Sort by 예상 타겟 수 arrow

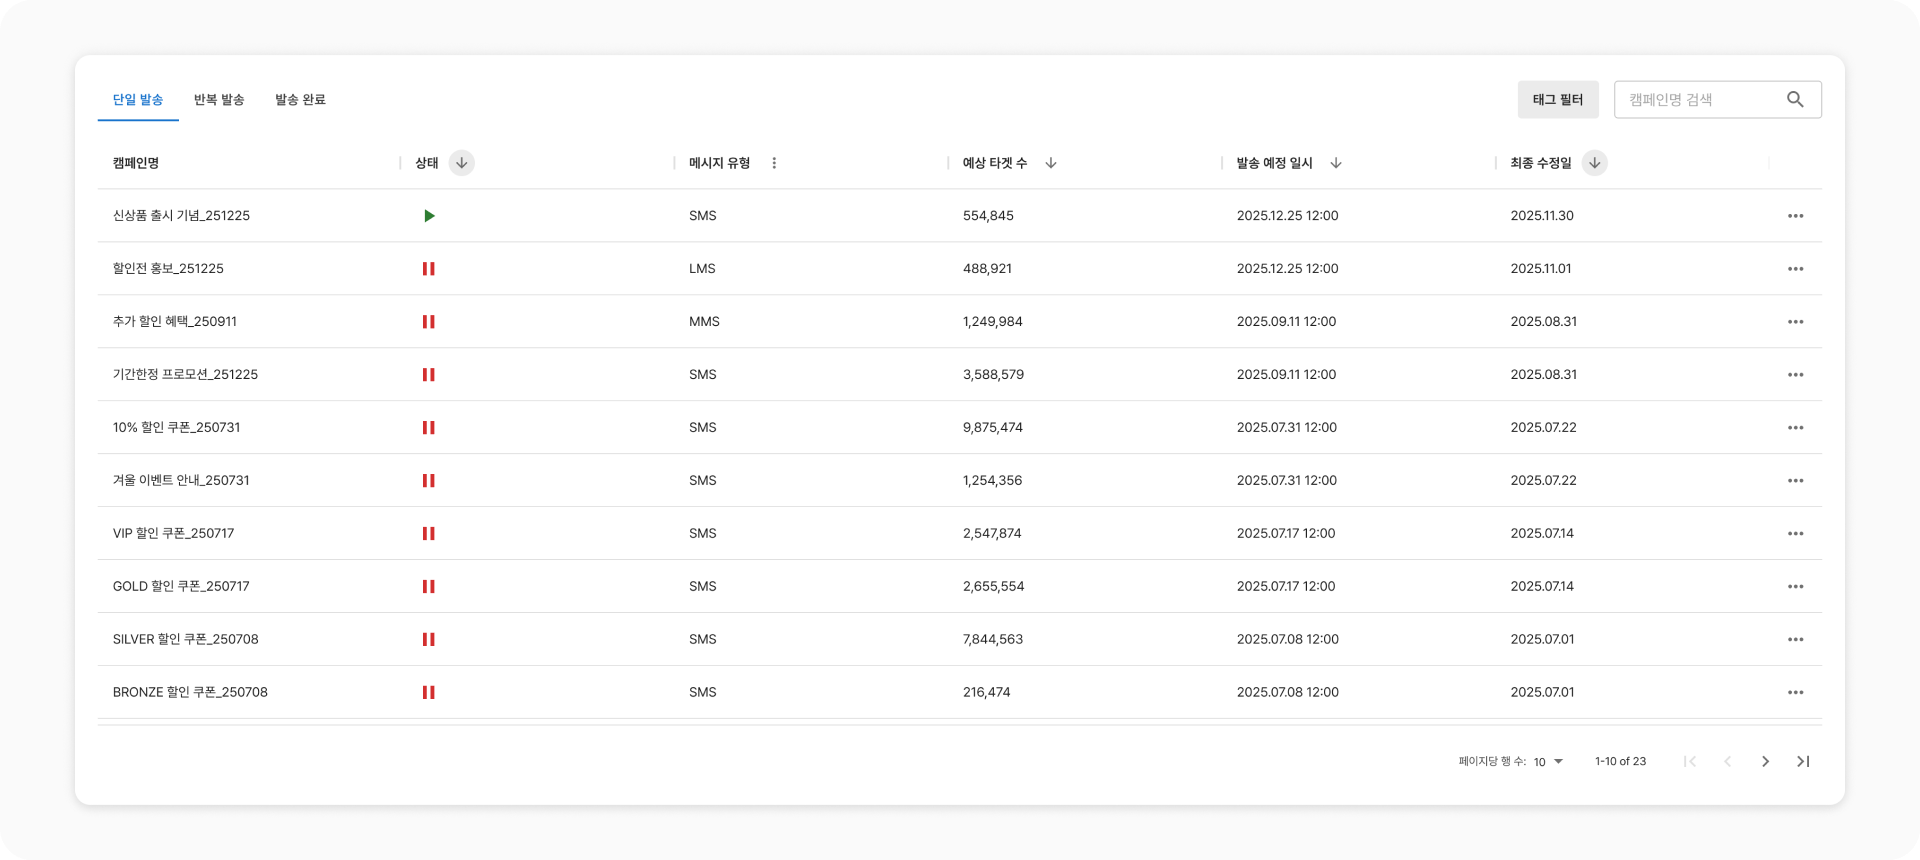tap(1050, 163)
